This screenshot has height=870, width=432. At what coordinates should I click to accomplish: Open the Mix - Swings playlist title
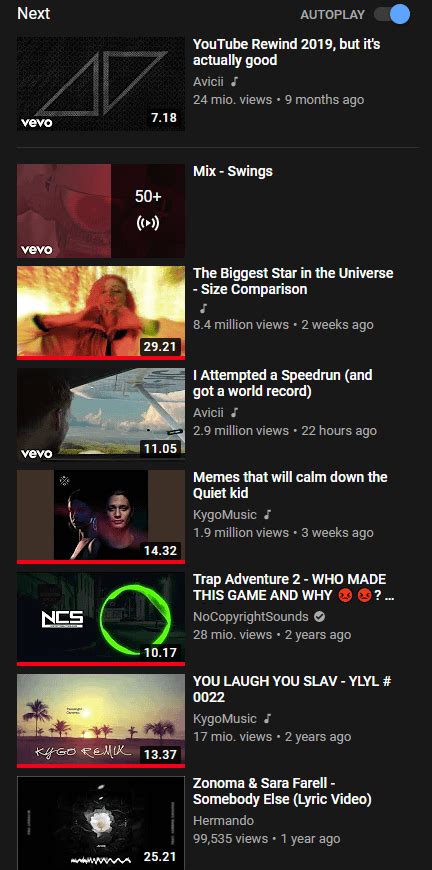tap(233, 171)
